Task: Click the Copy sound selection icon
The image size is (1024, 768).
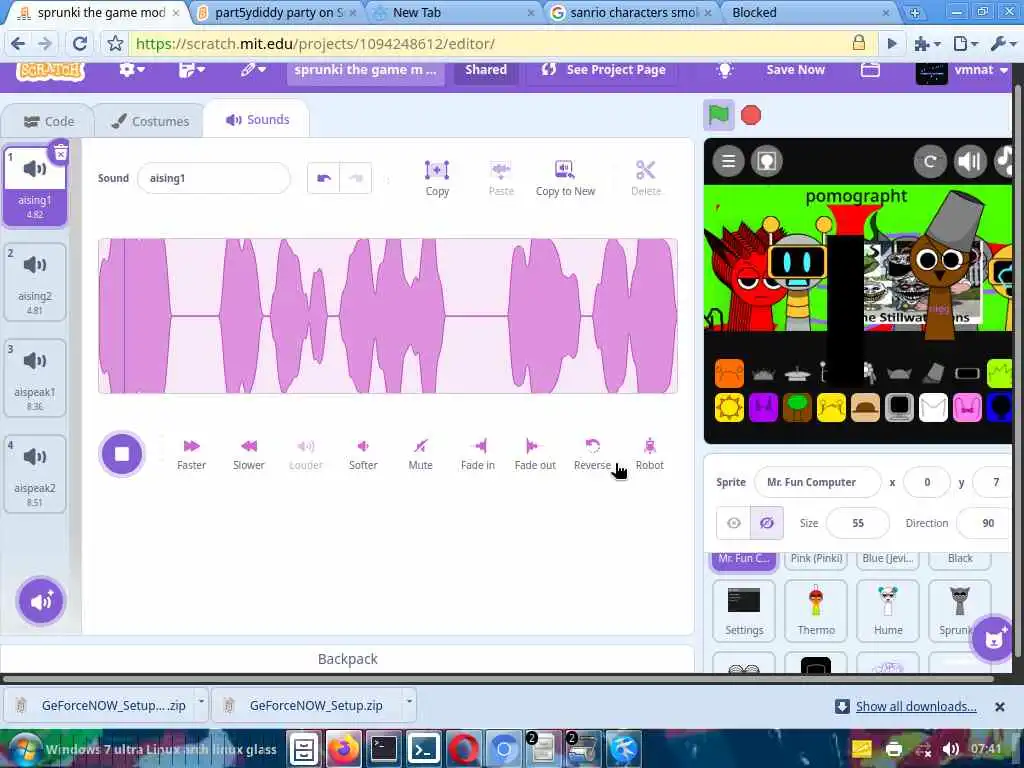Action: [437, 178]
